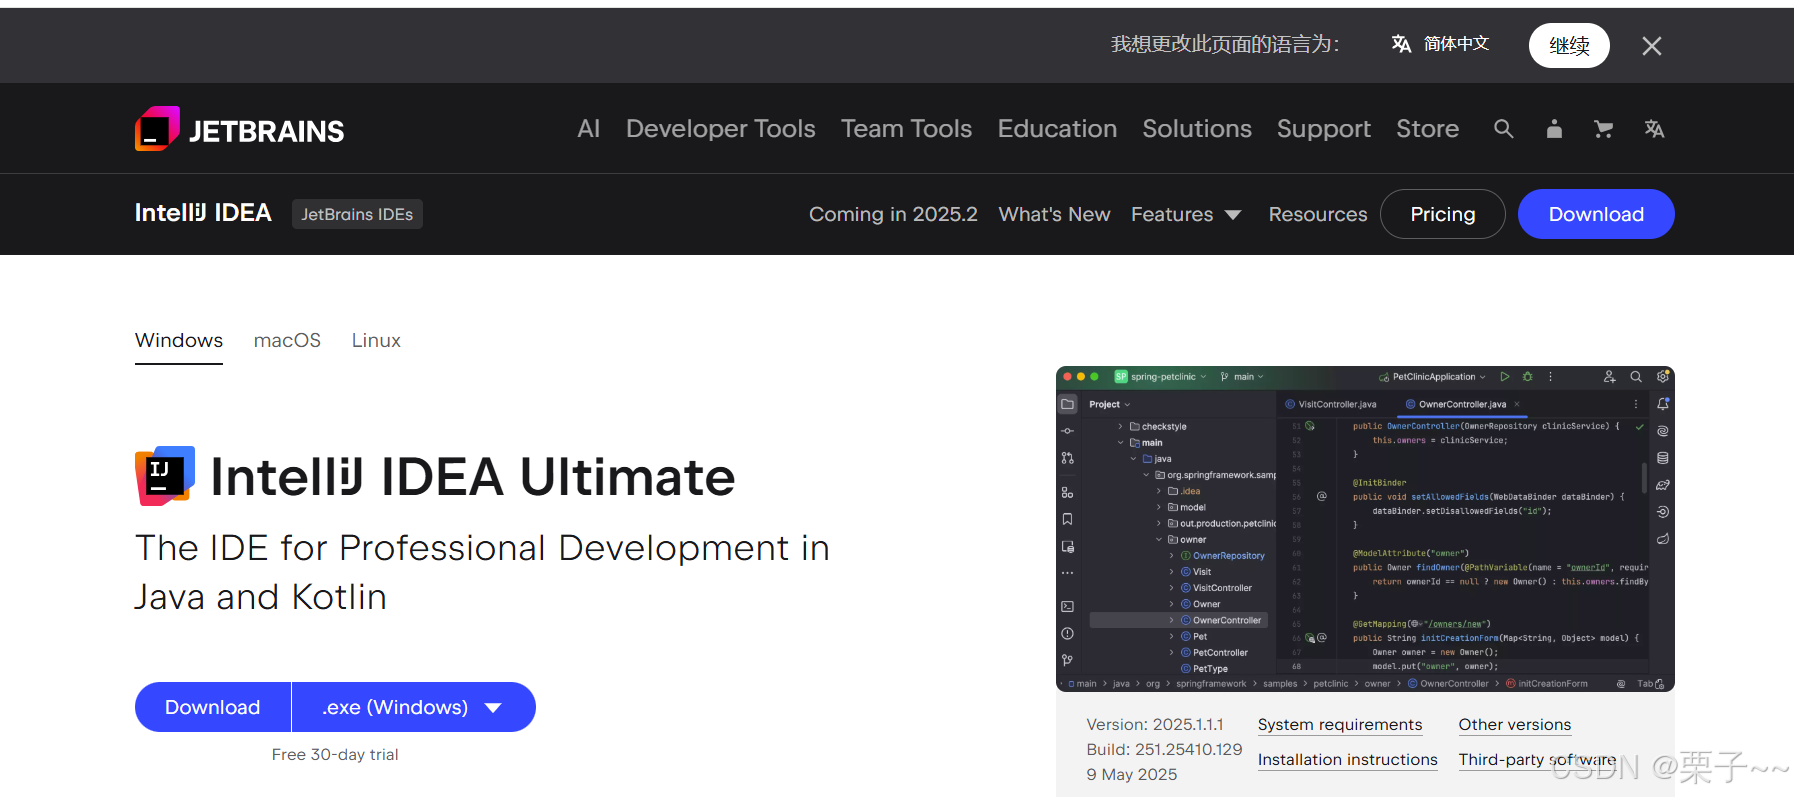Viewport: 1794px width, 797px height.
Task: Click the Debug bug icon in IDE screenshot
Action: (1527, 377)
